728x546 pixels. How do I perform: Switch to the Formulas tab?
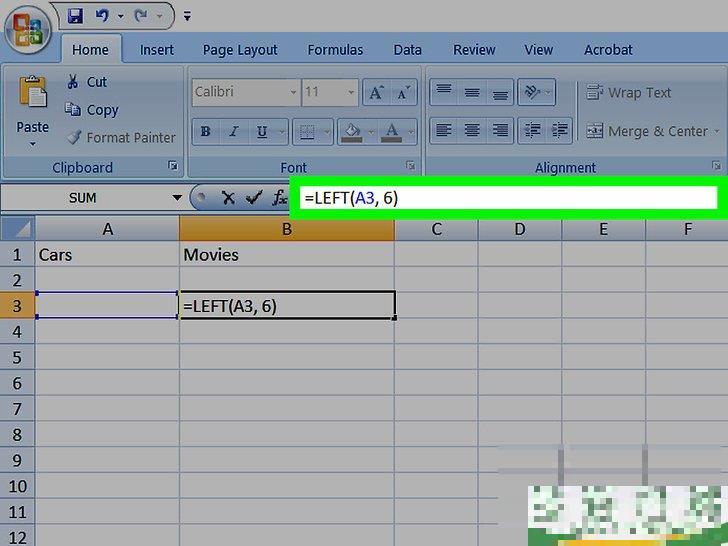(x=335, y=49)
